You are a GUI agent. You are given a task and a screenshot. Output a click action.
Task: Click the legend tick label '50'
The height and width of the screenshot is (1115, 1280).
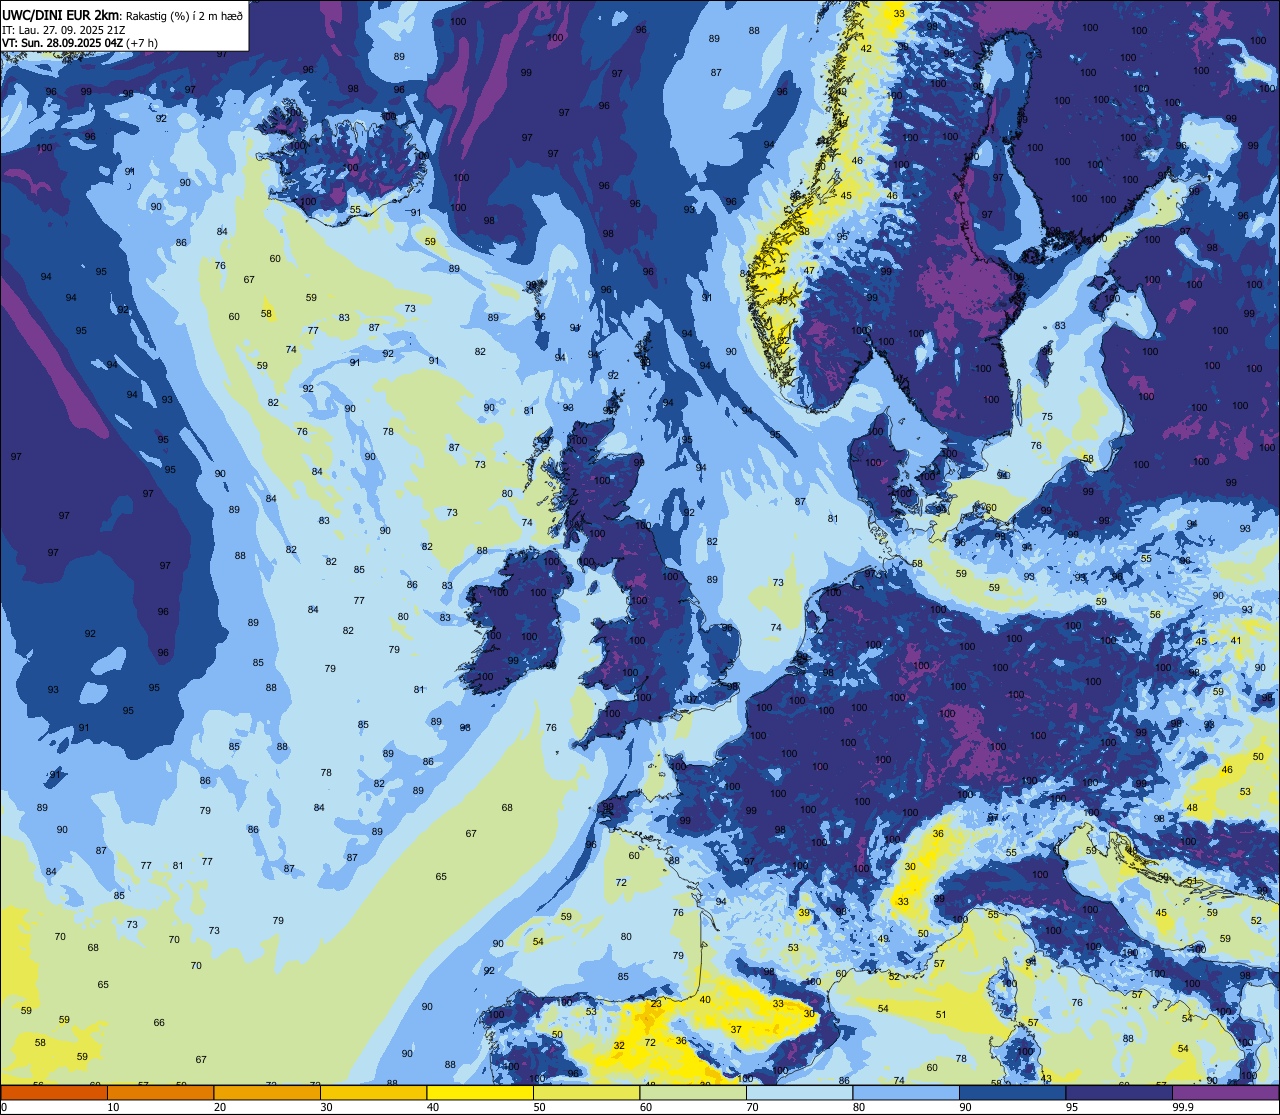pyautogui.click(x=539, y=1107)
